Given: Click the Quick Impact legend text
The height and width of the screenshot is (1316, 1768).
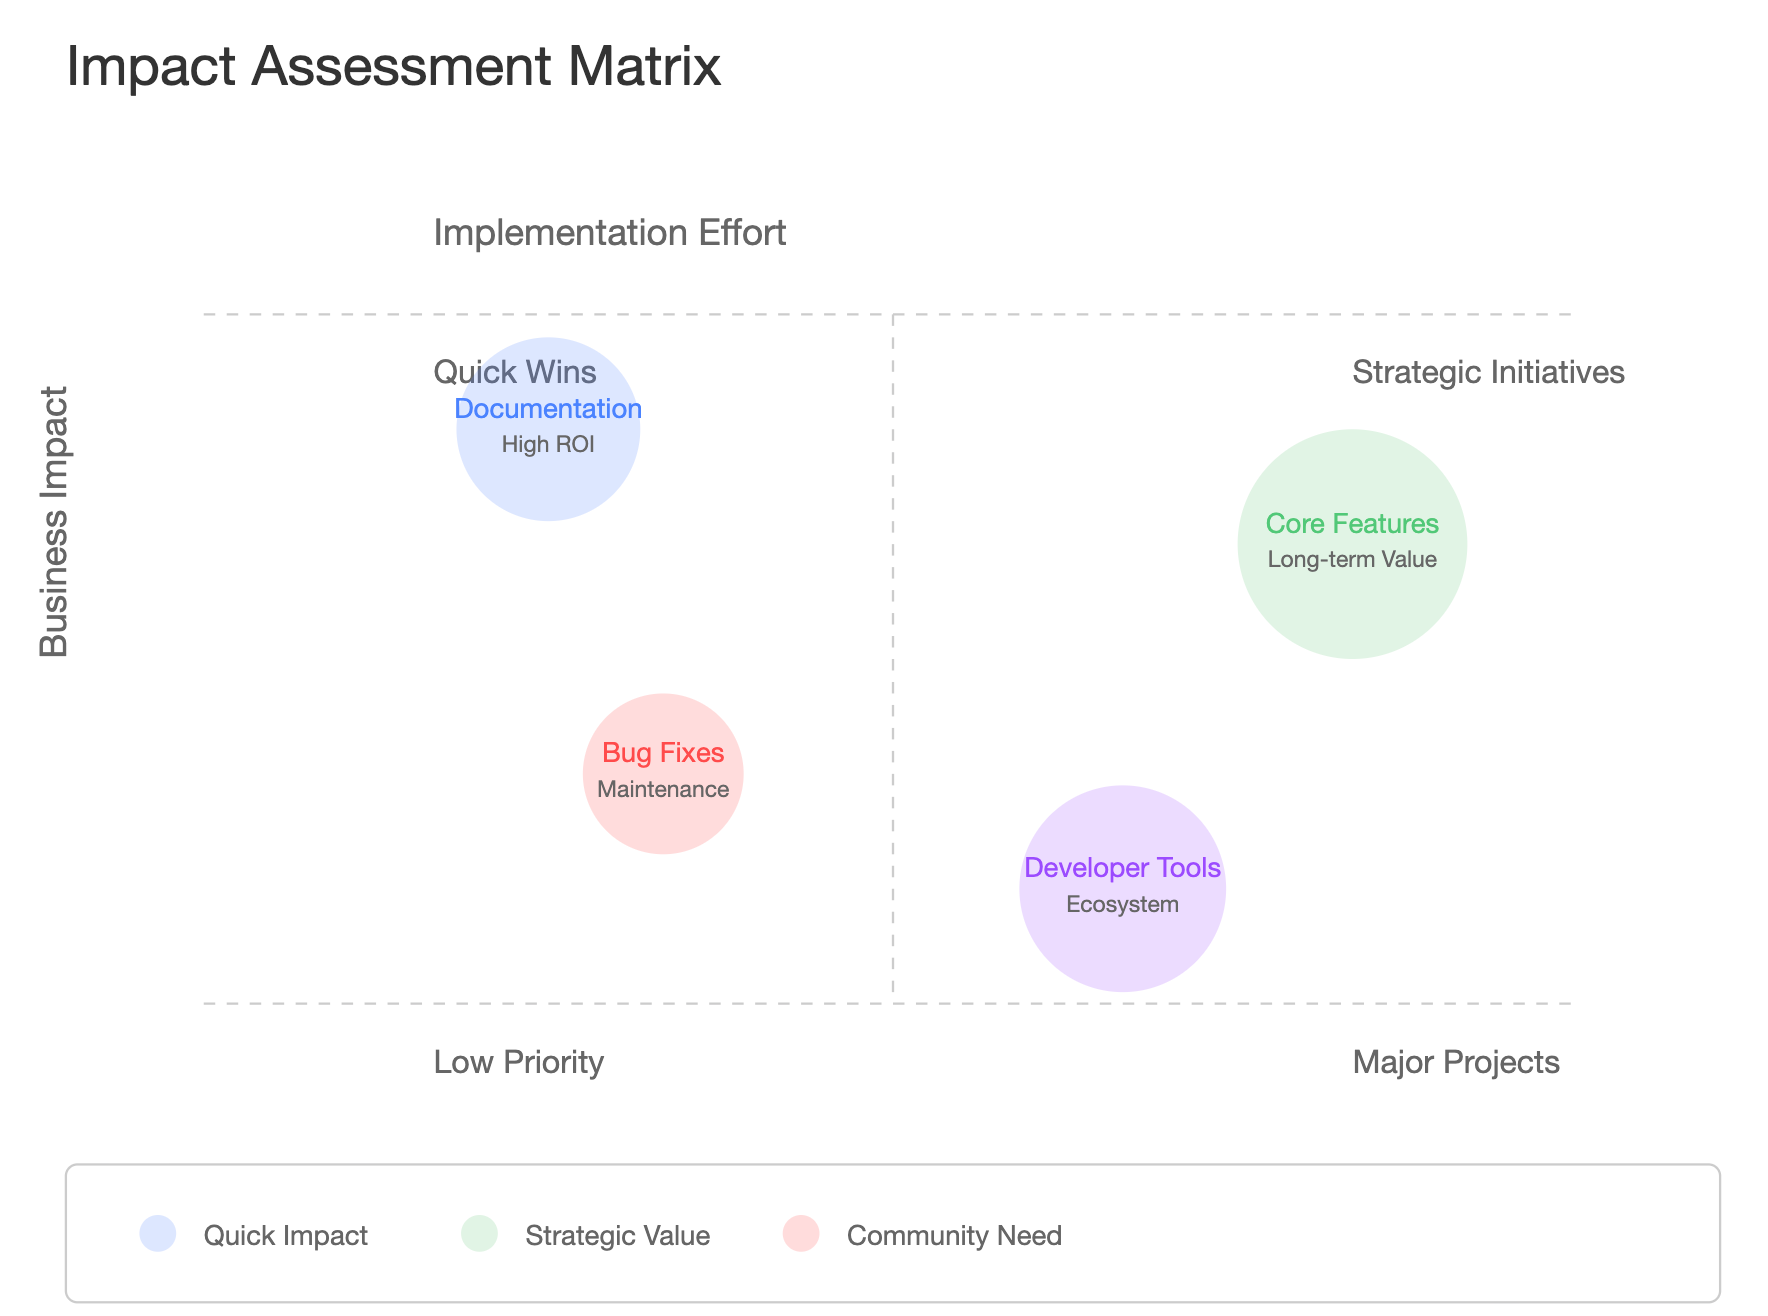Looking at the screenshot, I should click(x=286, y=1236).
